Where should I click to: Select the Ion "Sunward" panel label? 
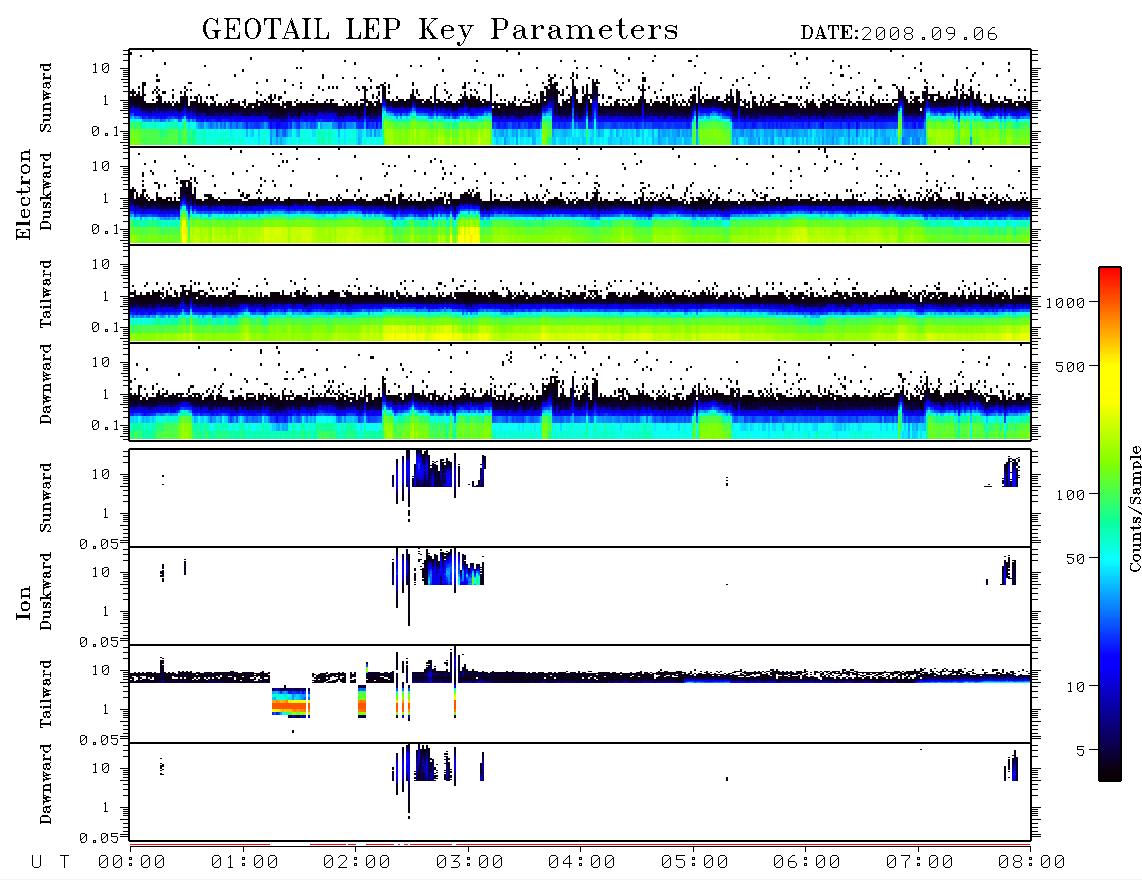46,498
